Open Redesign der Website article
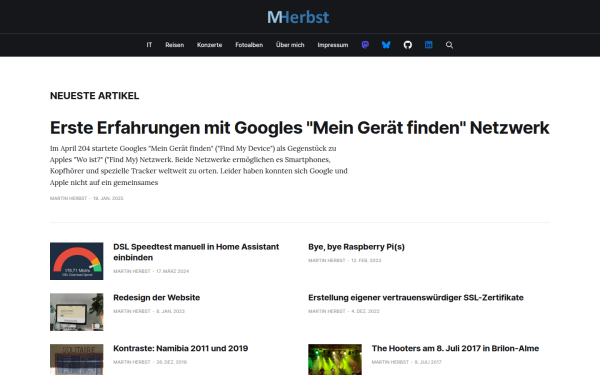 pos(157,298)
